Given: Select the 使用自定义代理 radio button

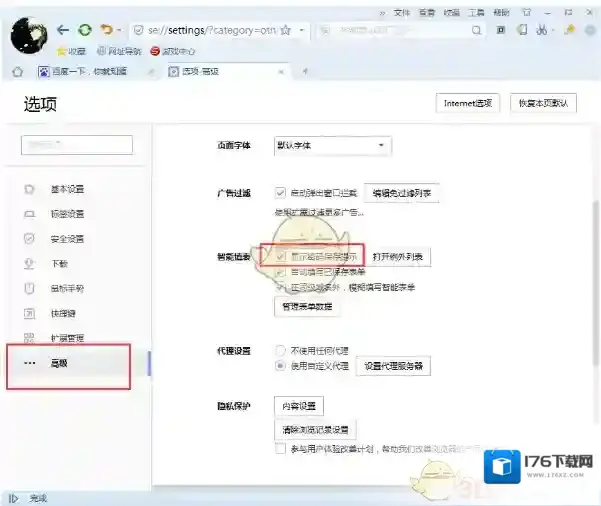Looking at the screenshot, I should coord(280,366).
